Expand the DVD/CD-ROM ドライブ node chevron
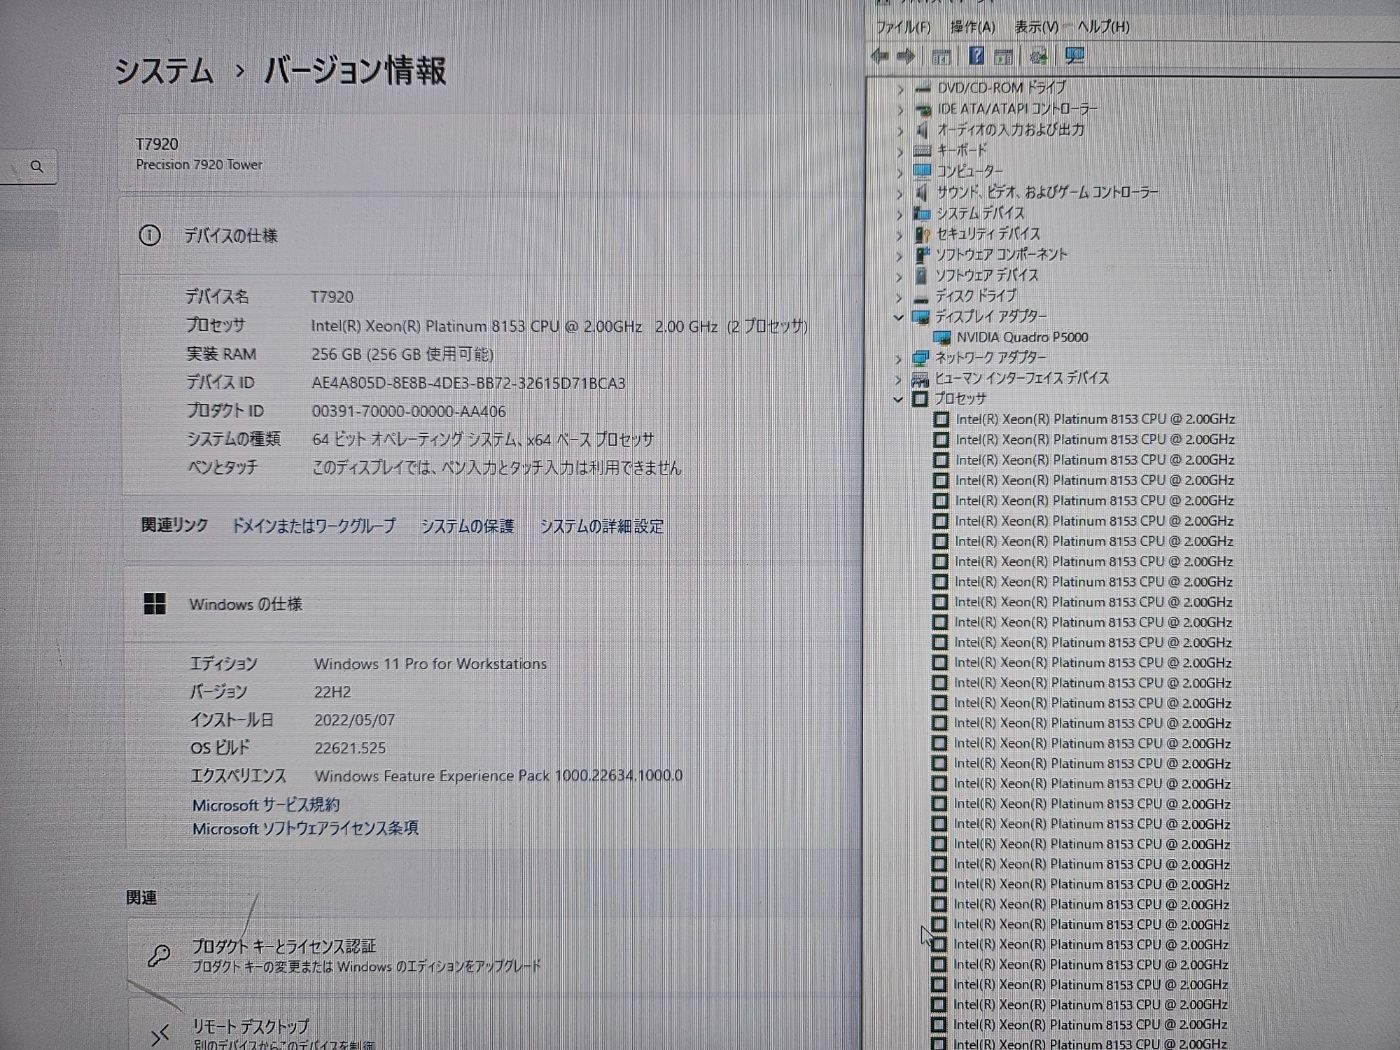This screenshot has height=1050, width=1400. point(900,89)
